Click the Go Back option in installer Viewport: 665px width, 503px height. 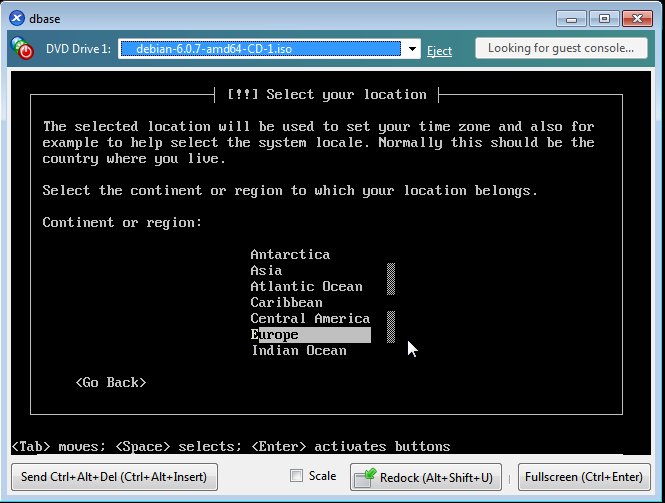111,383
